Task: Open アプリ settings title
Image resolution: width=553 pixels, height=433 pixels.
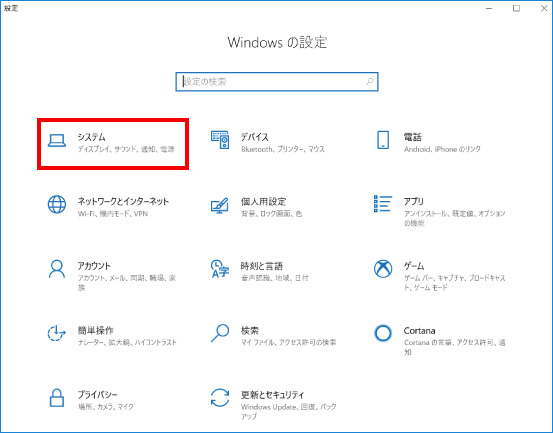Action: click(414, 201)
